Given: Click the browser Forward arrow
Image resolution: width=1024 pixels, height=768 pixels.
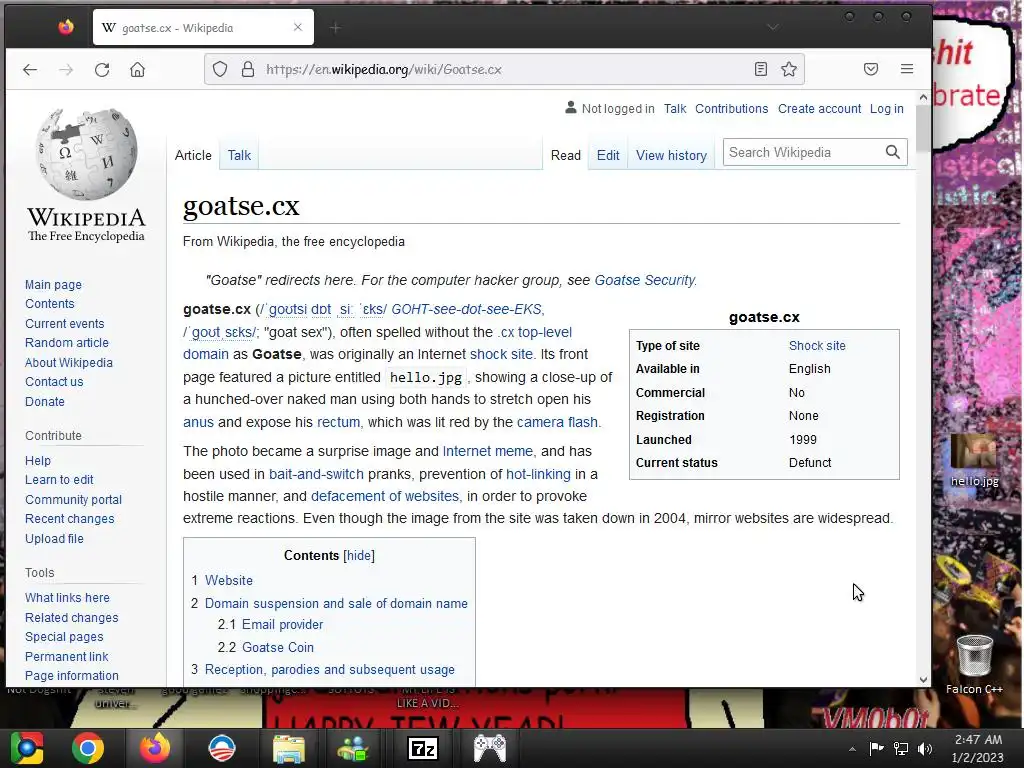Looking at the screenshot, I should [x=66, y=69].
